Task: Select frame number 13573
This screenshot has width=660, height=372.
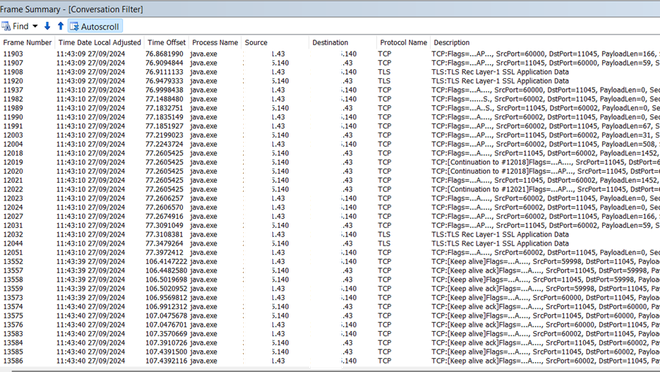Action: (x=13, y=298)
